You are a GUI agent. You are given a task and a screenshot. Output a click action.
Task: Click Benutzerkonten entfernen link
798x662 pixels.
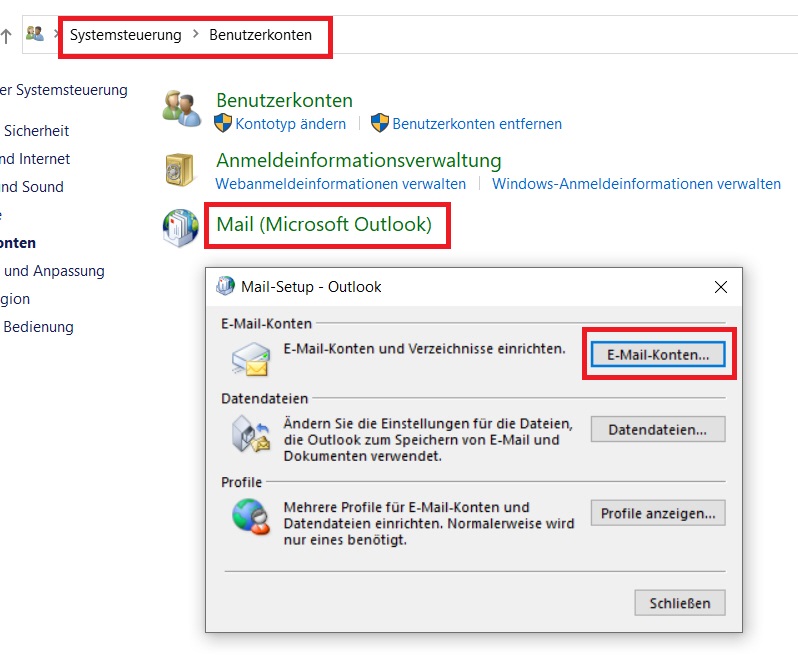point(477,124)
